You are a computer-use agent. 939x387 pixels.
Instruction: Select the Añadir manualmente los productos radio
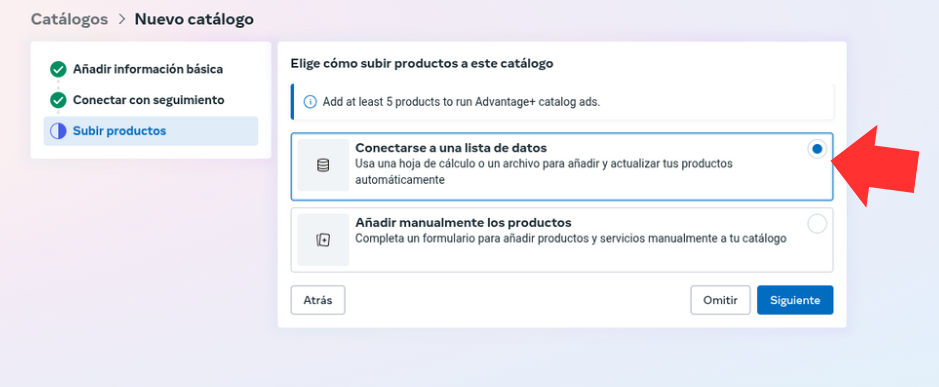tap(817, 224)
